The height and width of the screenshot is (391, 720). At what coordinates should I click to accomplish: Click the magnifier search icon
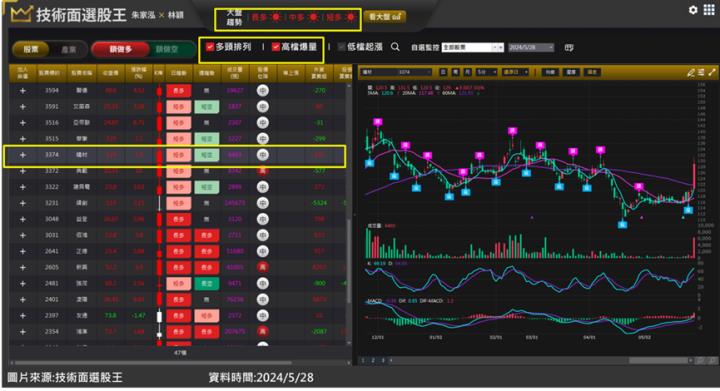pos(395,47)
